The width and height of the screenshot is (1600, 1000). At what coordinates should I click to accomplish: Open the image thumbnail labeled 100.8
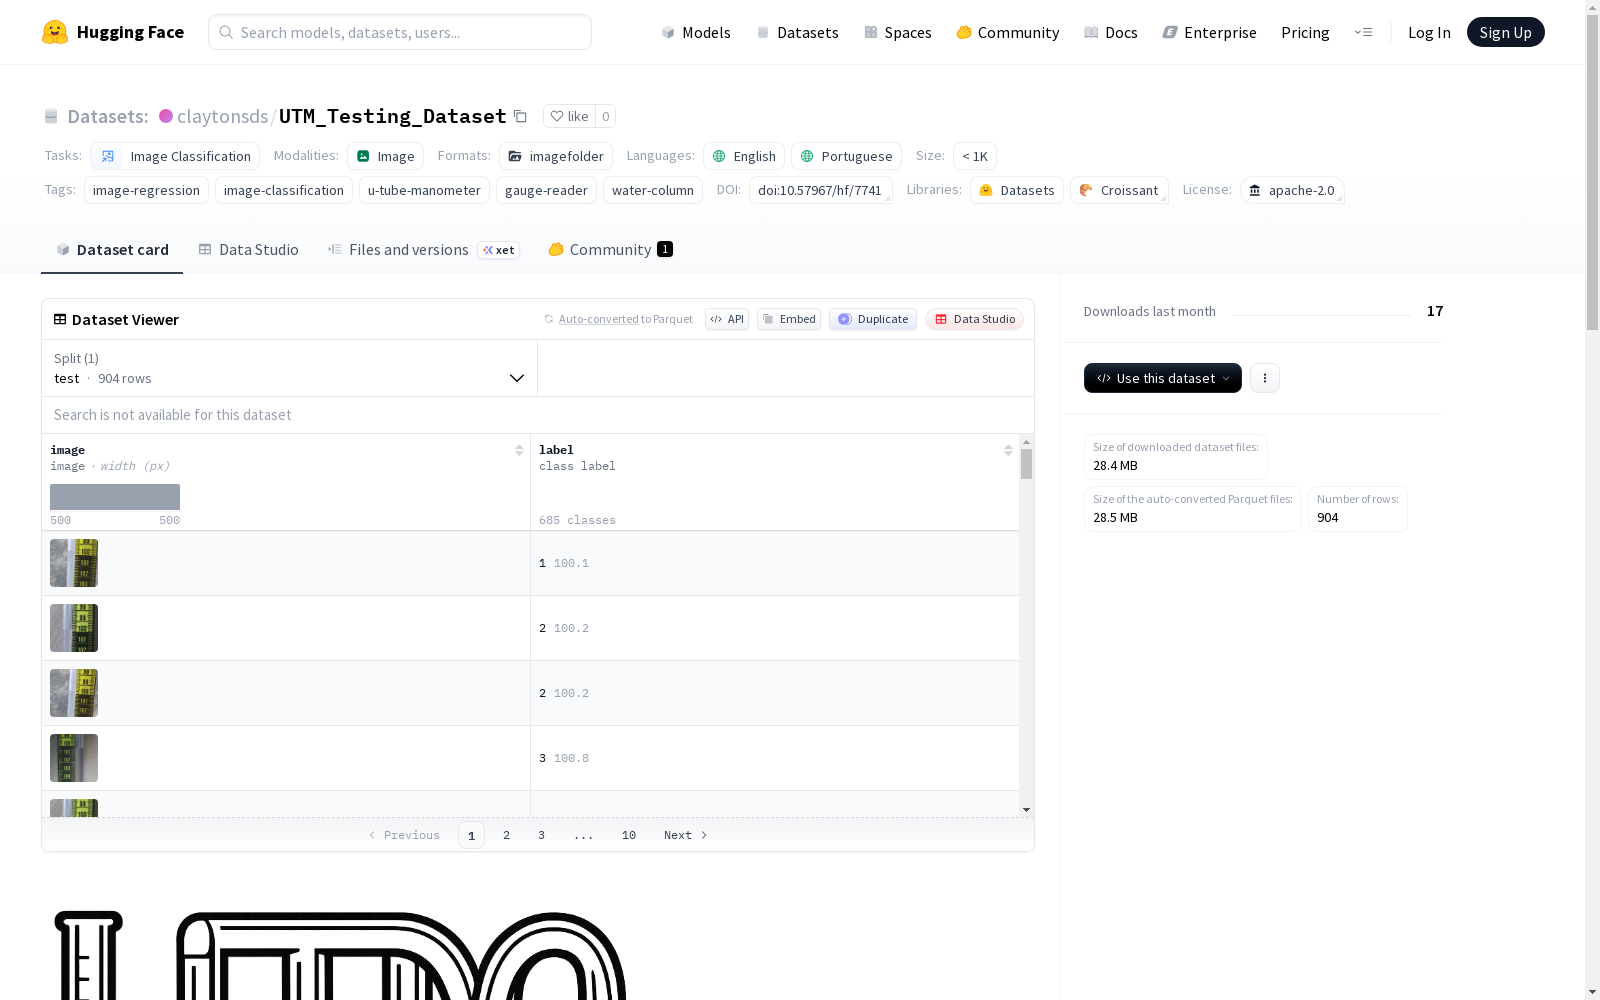pos(74,758)
